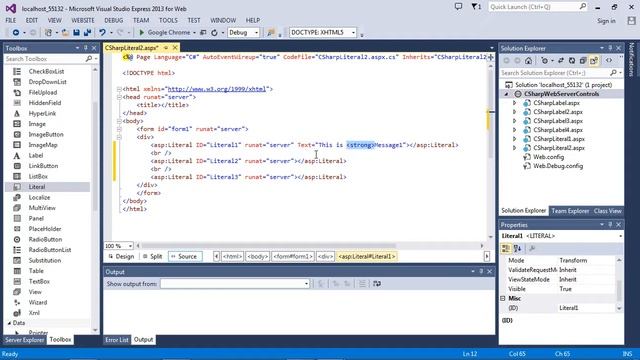Open the Show output from dropdown
This screenshot has height=360, width=640.
tap(235, 284)
